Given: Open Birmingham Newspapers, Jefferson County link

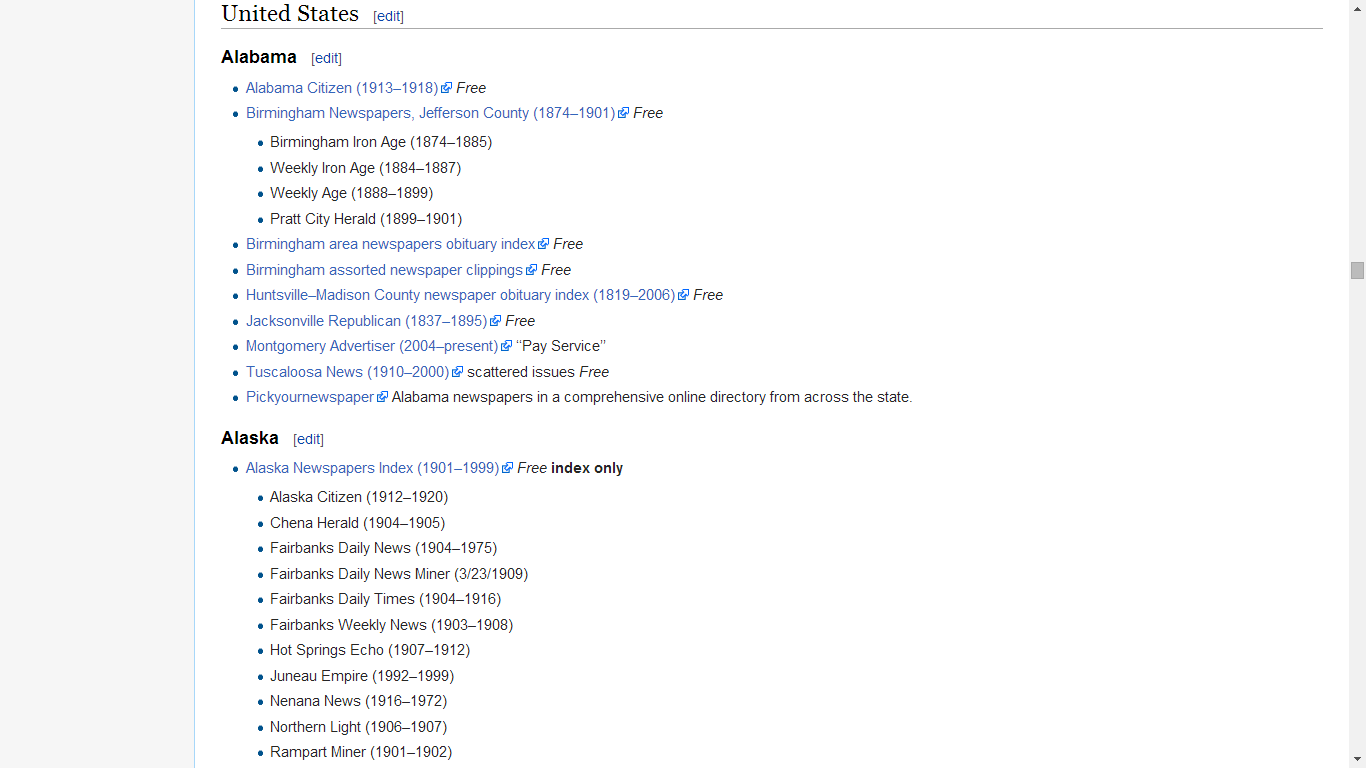Looking at the screenshot, I should [x=430, y=113].
